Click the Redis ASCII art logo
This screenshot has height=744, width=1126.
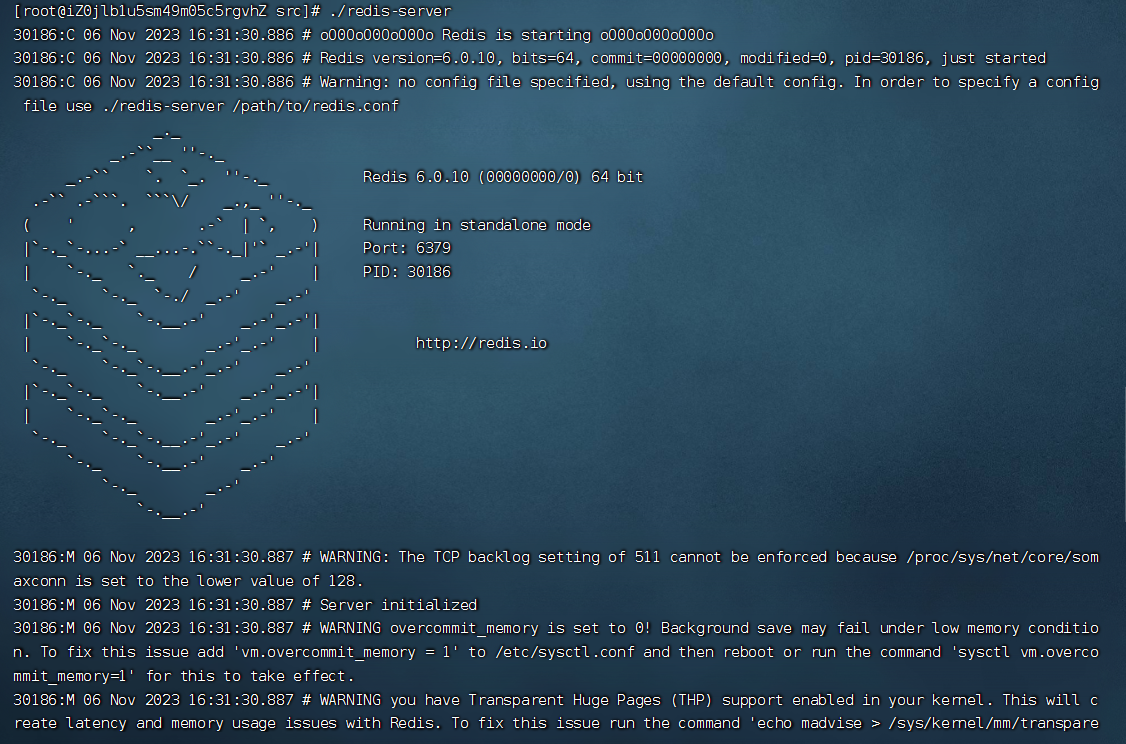171,323
